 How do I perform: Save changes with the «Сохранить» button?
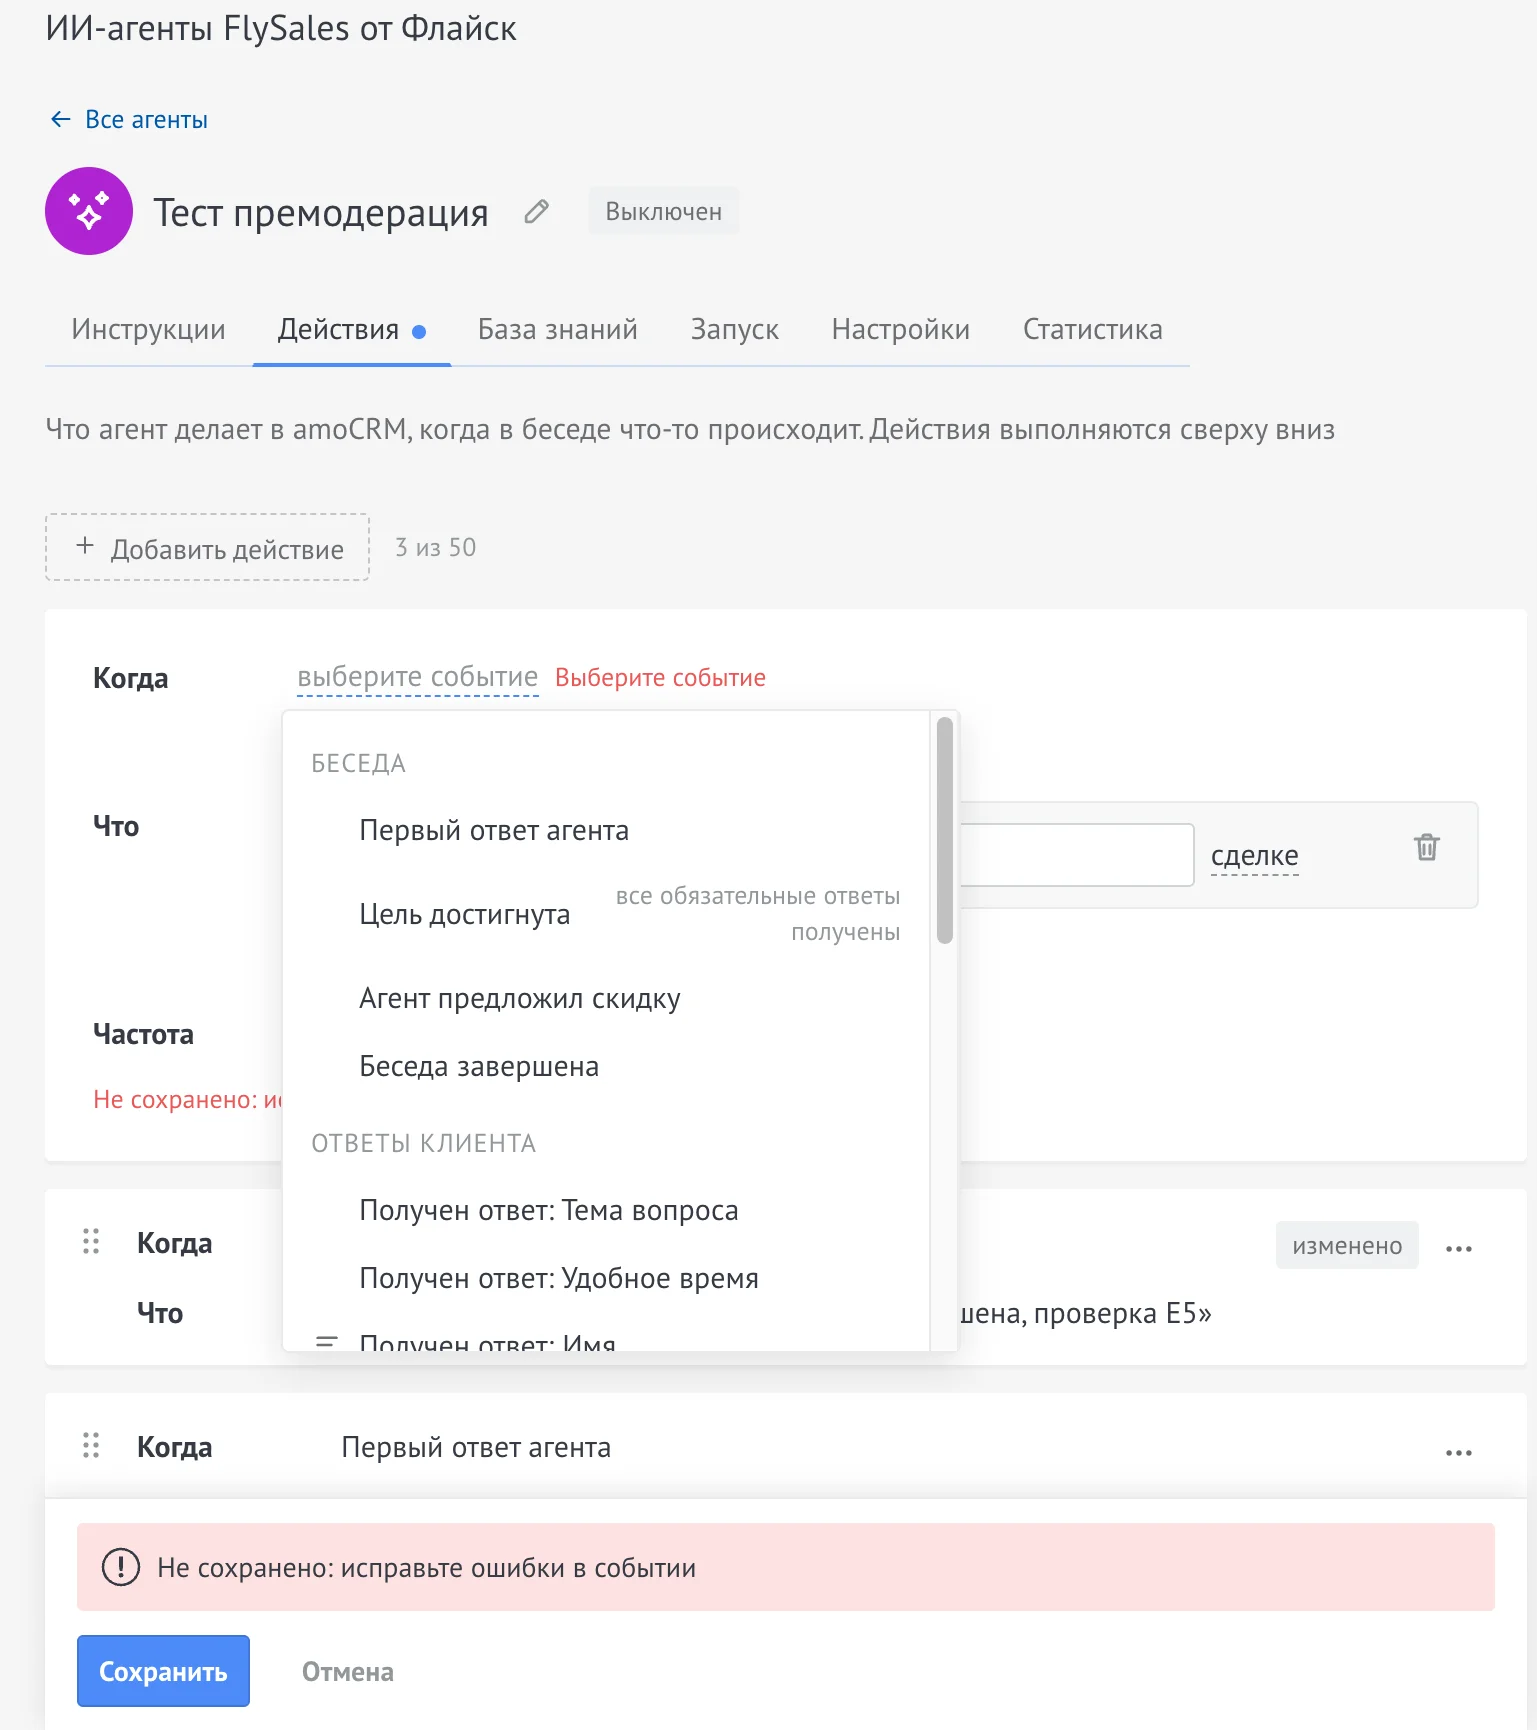163,1671
